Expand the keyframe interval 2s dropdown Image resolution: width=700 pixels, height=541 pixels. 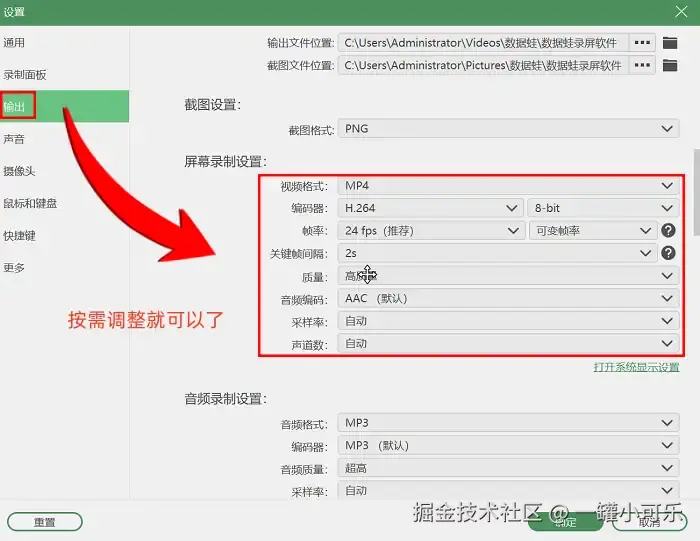coord(497,253)
